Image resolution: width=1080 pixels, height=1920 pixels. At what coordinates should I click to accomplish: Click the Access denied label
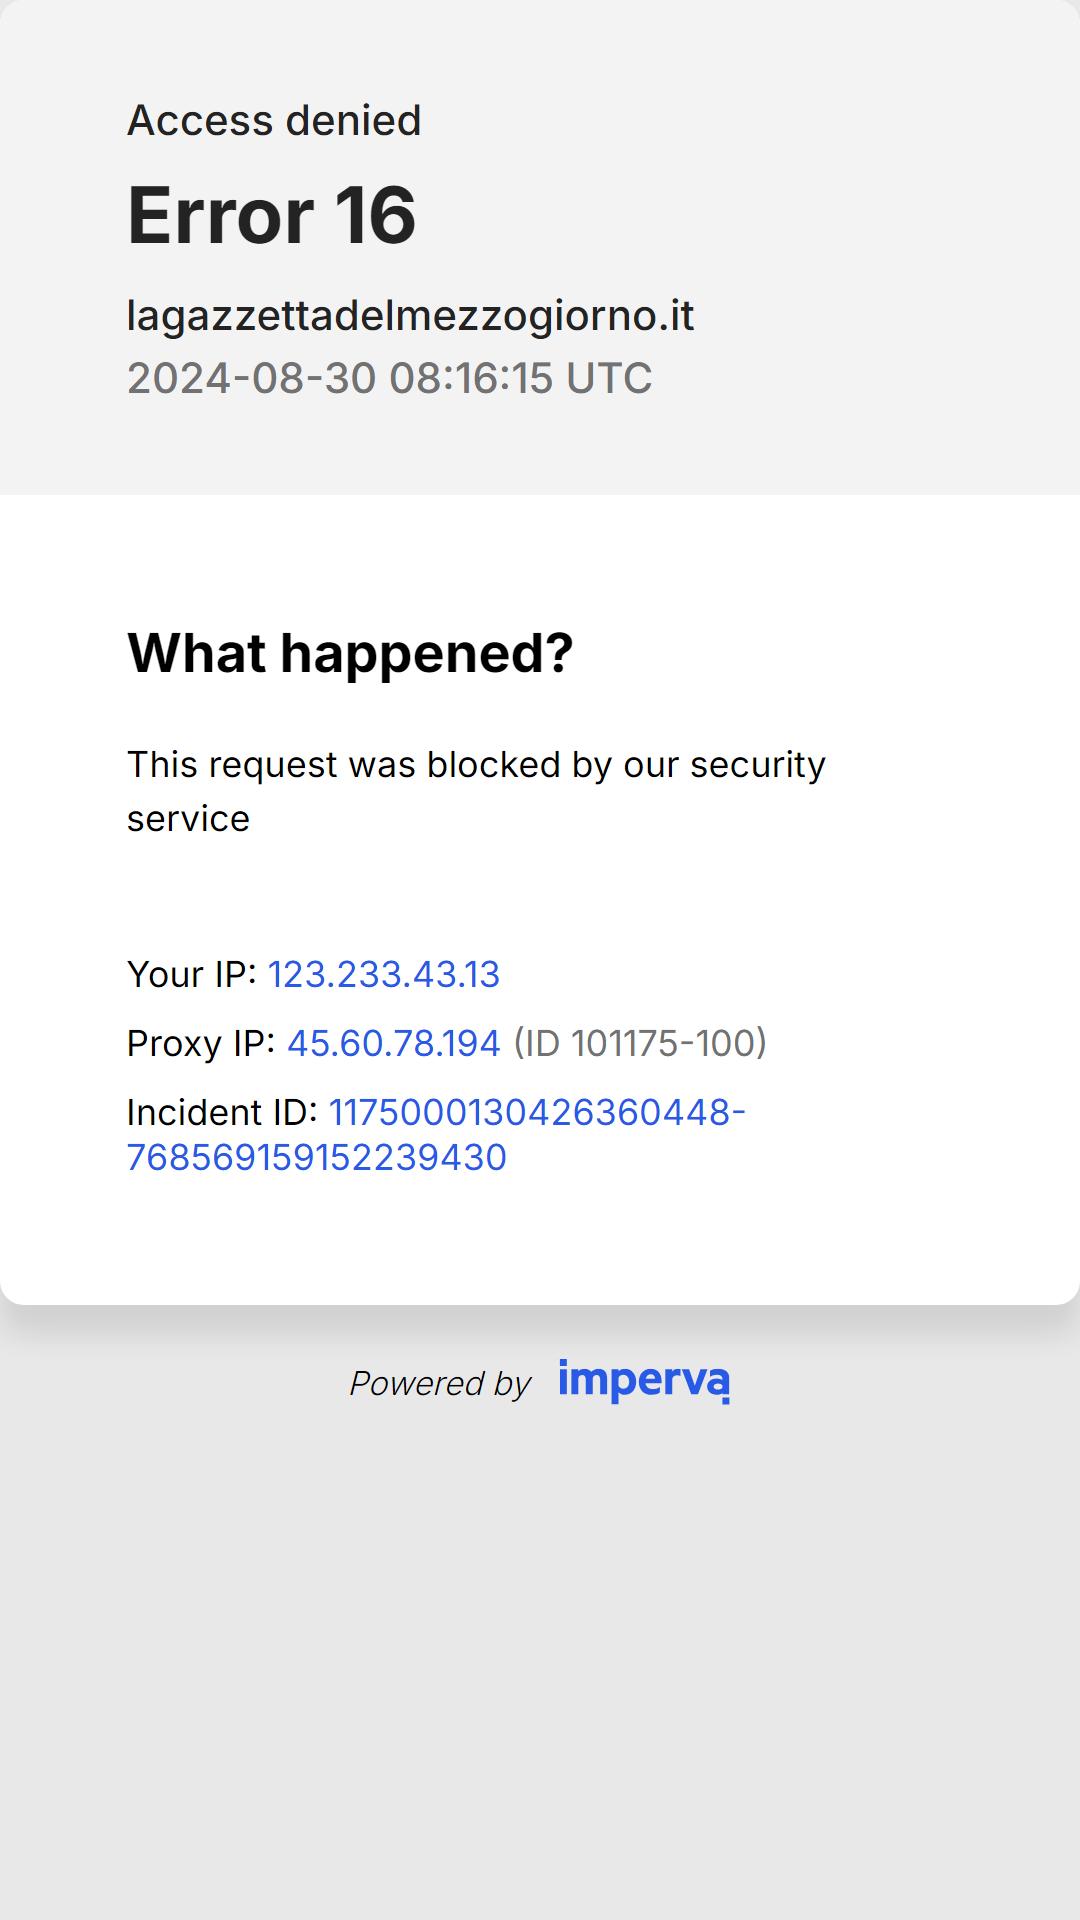pyautogui.click(x=274, y=120)
